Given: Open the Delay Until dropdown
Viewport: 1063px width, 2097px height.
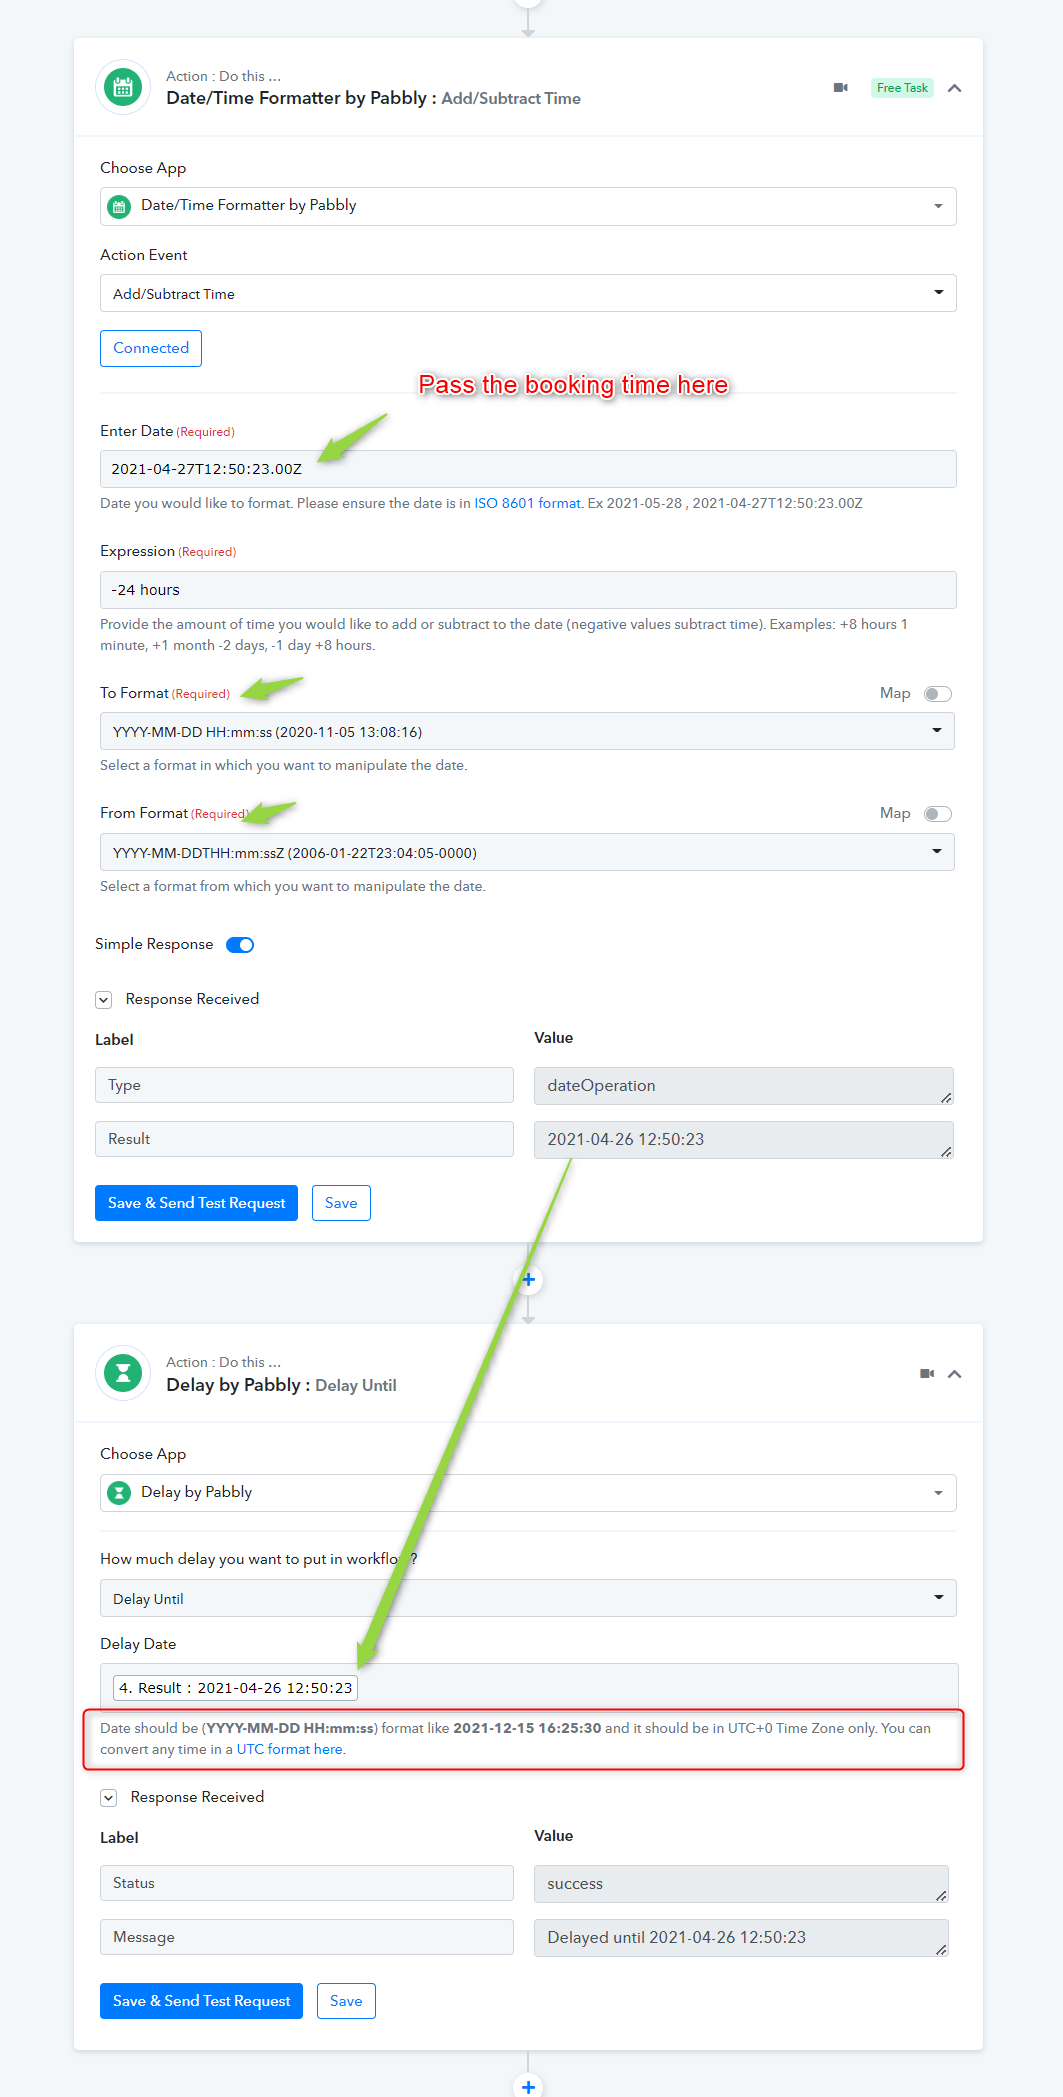Looking at the screenshot, I should [528, 1598].
